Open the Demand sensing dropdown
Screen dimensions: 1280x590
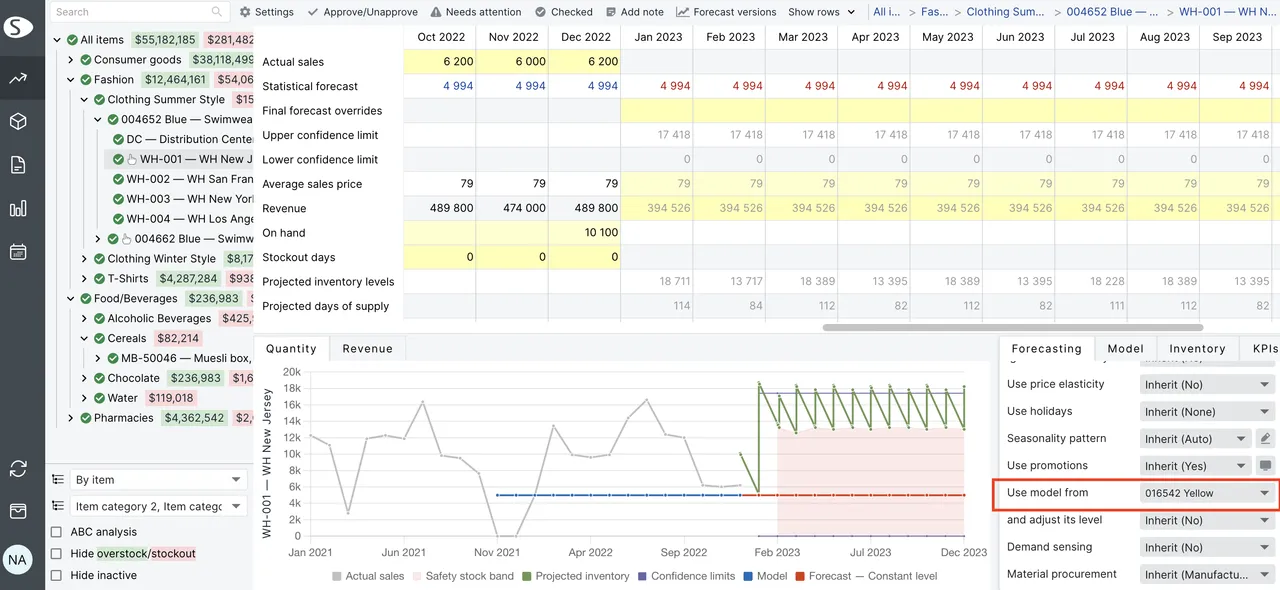(x=1208, y=547)
